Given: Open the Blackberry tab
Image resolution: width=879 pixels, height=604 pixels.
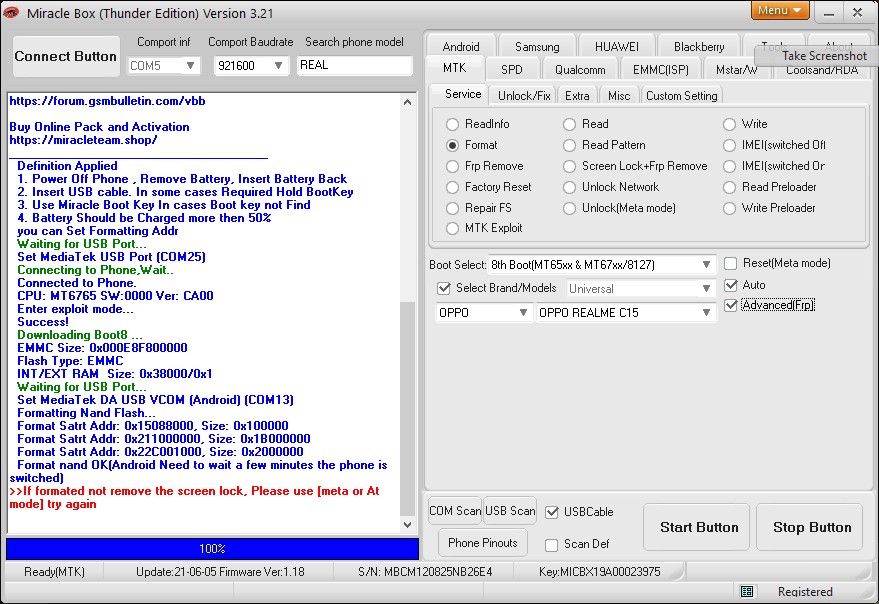Looking at the screenshot, I should coord(699,46).
